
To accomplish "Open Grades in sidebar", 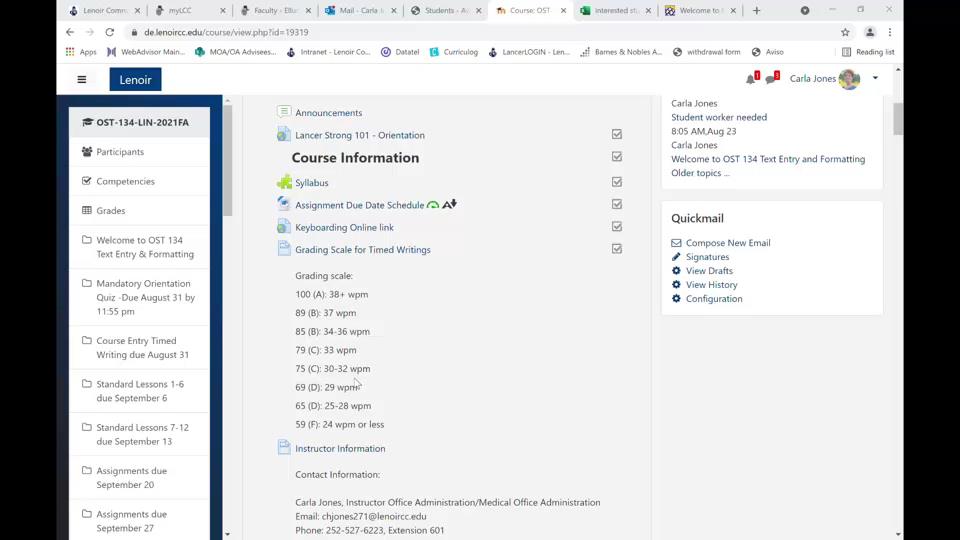I will click(140, 211).
